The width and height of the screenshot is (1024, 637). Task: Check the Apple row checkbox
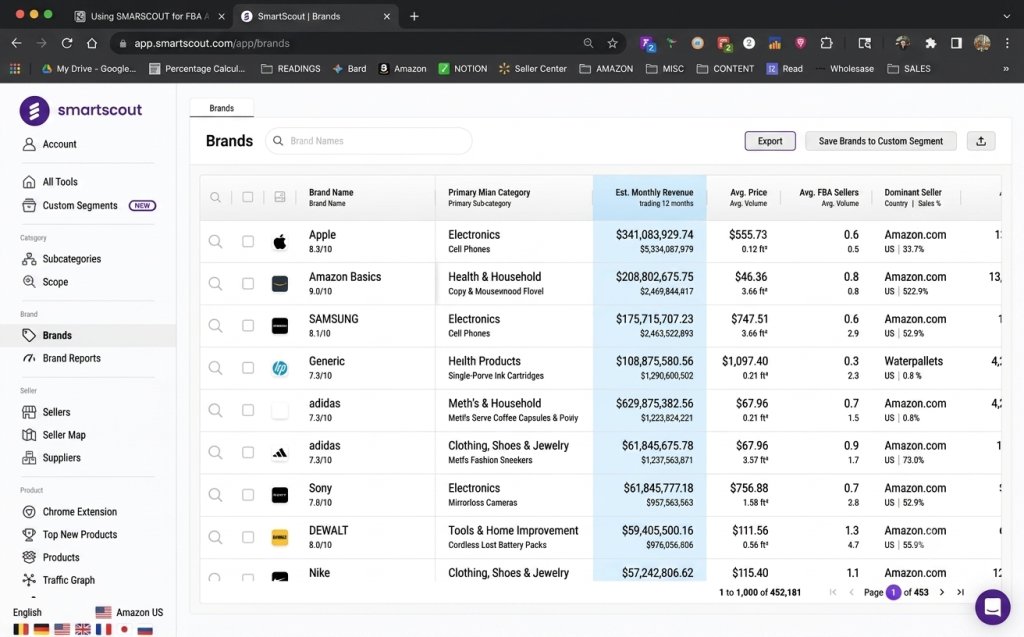pos(248,242)
